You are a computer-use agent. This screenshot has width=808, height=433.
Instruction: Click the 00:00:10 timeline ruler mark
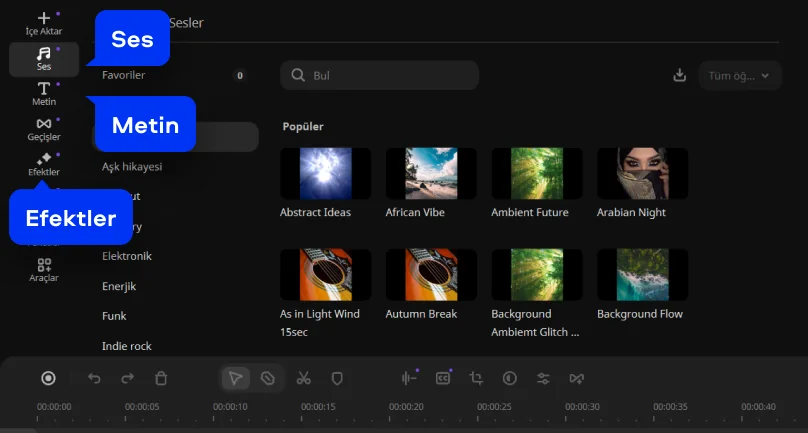click(230, 407)
